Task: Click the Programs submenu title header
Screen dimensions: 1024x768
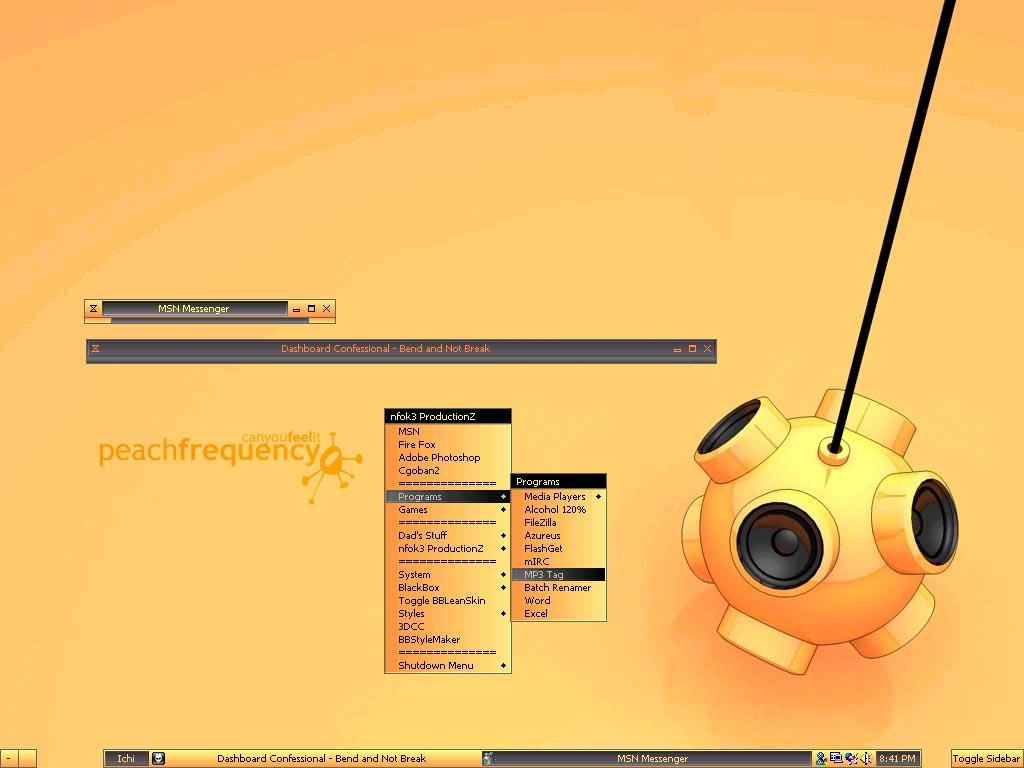Action: [x=558, y=482]
